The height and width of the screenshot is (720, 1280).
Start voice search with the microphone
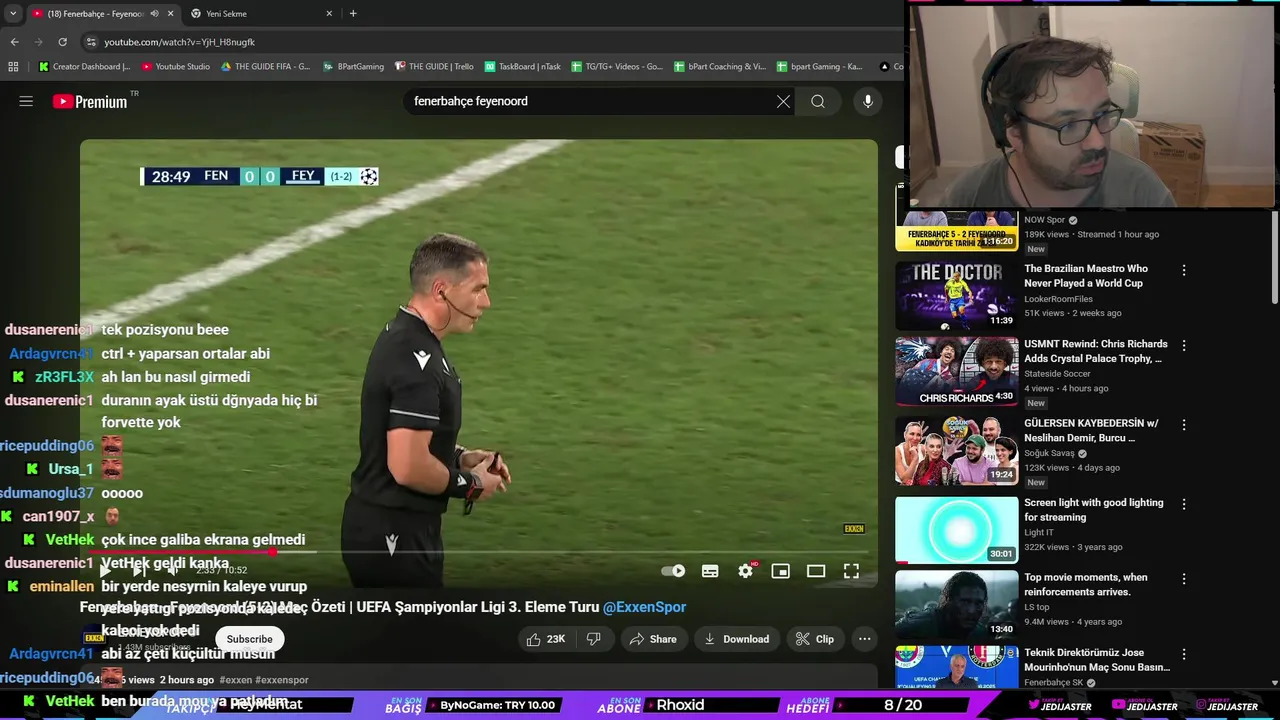pos(867,101)
